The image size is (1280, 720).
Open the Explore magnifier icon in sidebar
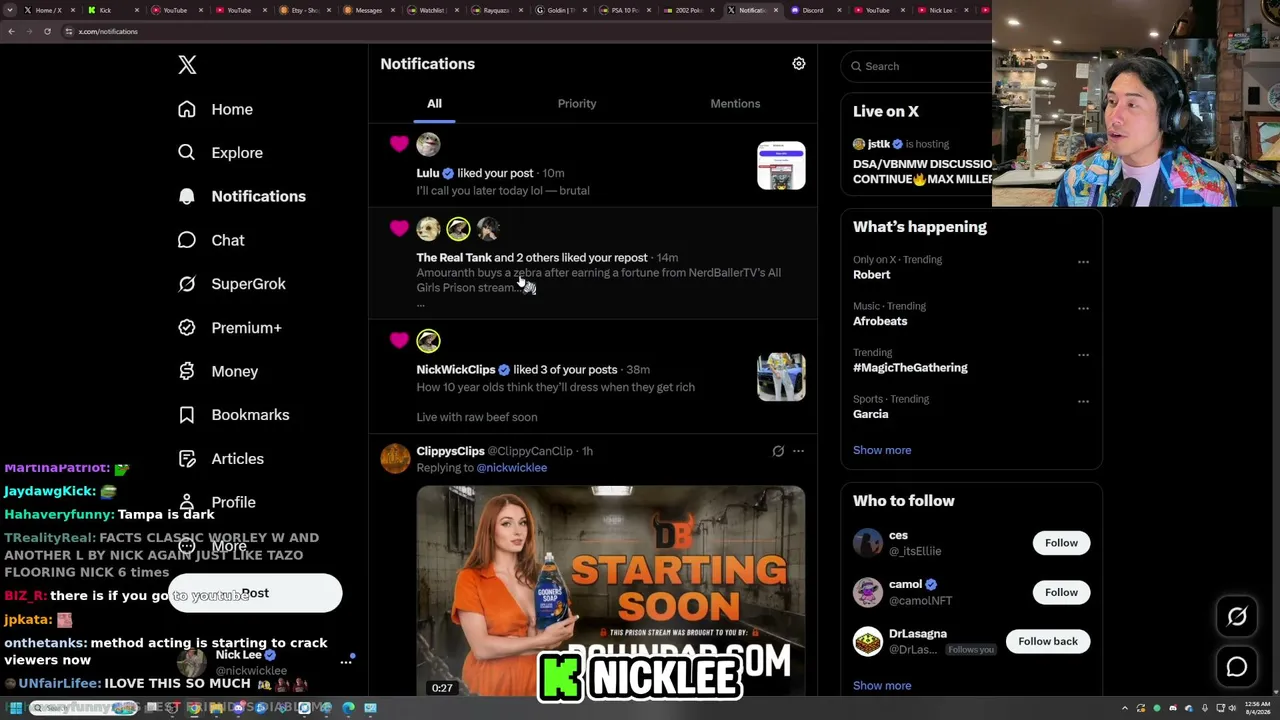tap(187, 153)
